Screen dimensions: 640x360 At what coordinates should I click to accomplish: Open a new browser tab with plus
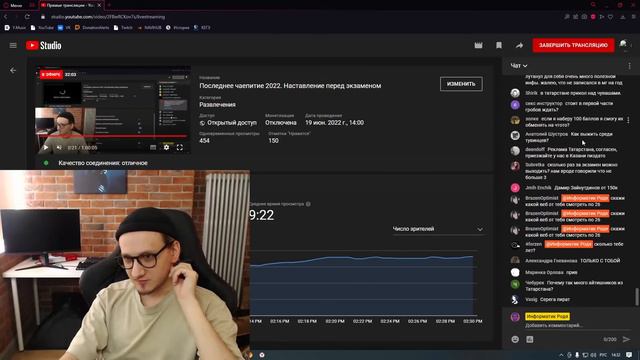point(109,5)
